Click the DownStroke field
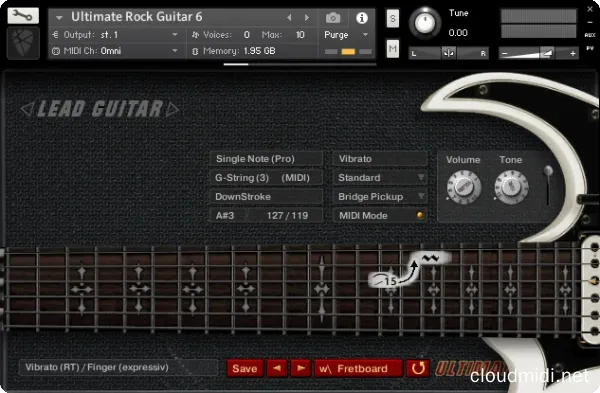This screenshot has height=393, width=600. 266,197
